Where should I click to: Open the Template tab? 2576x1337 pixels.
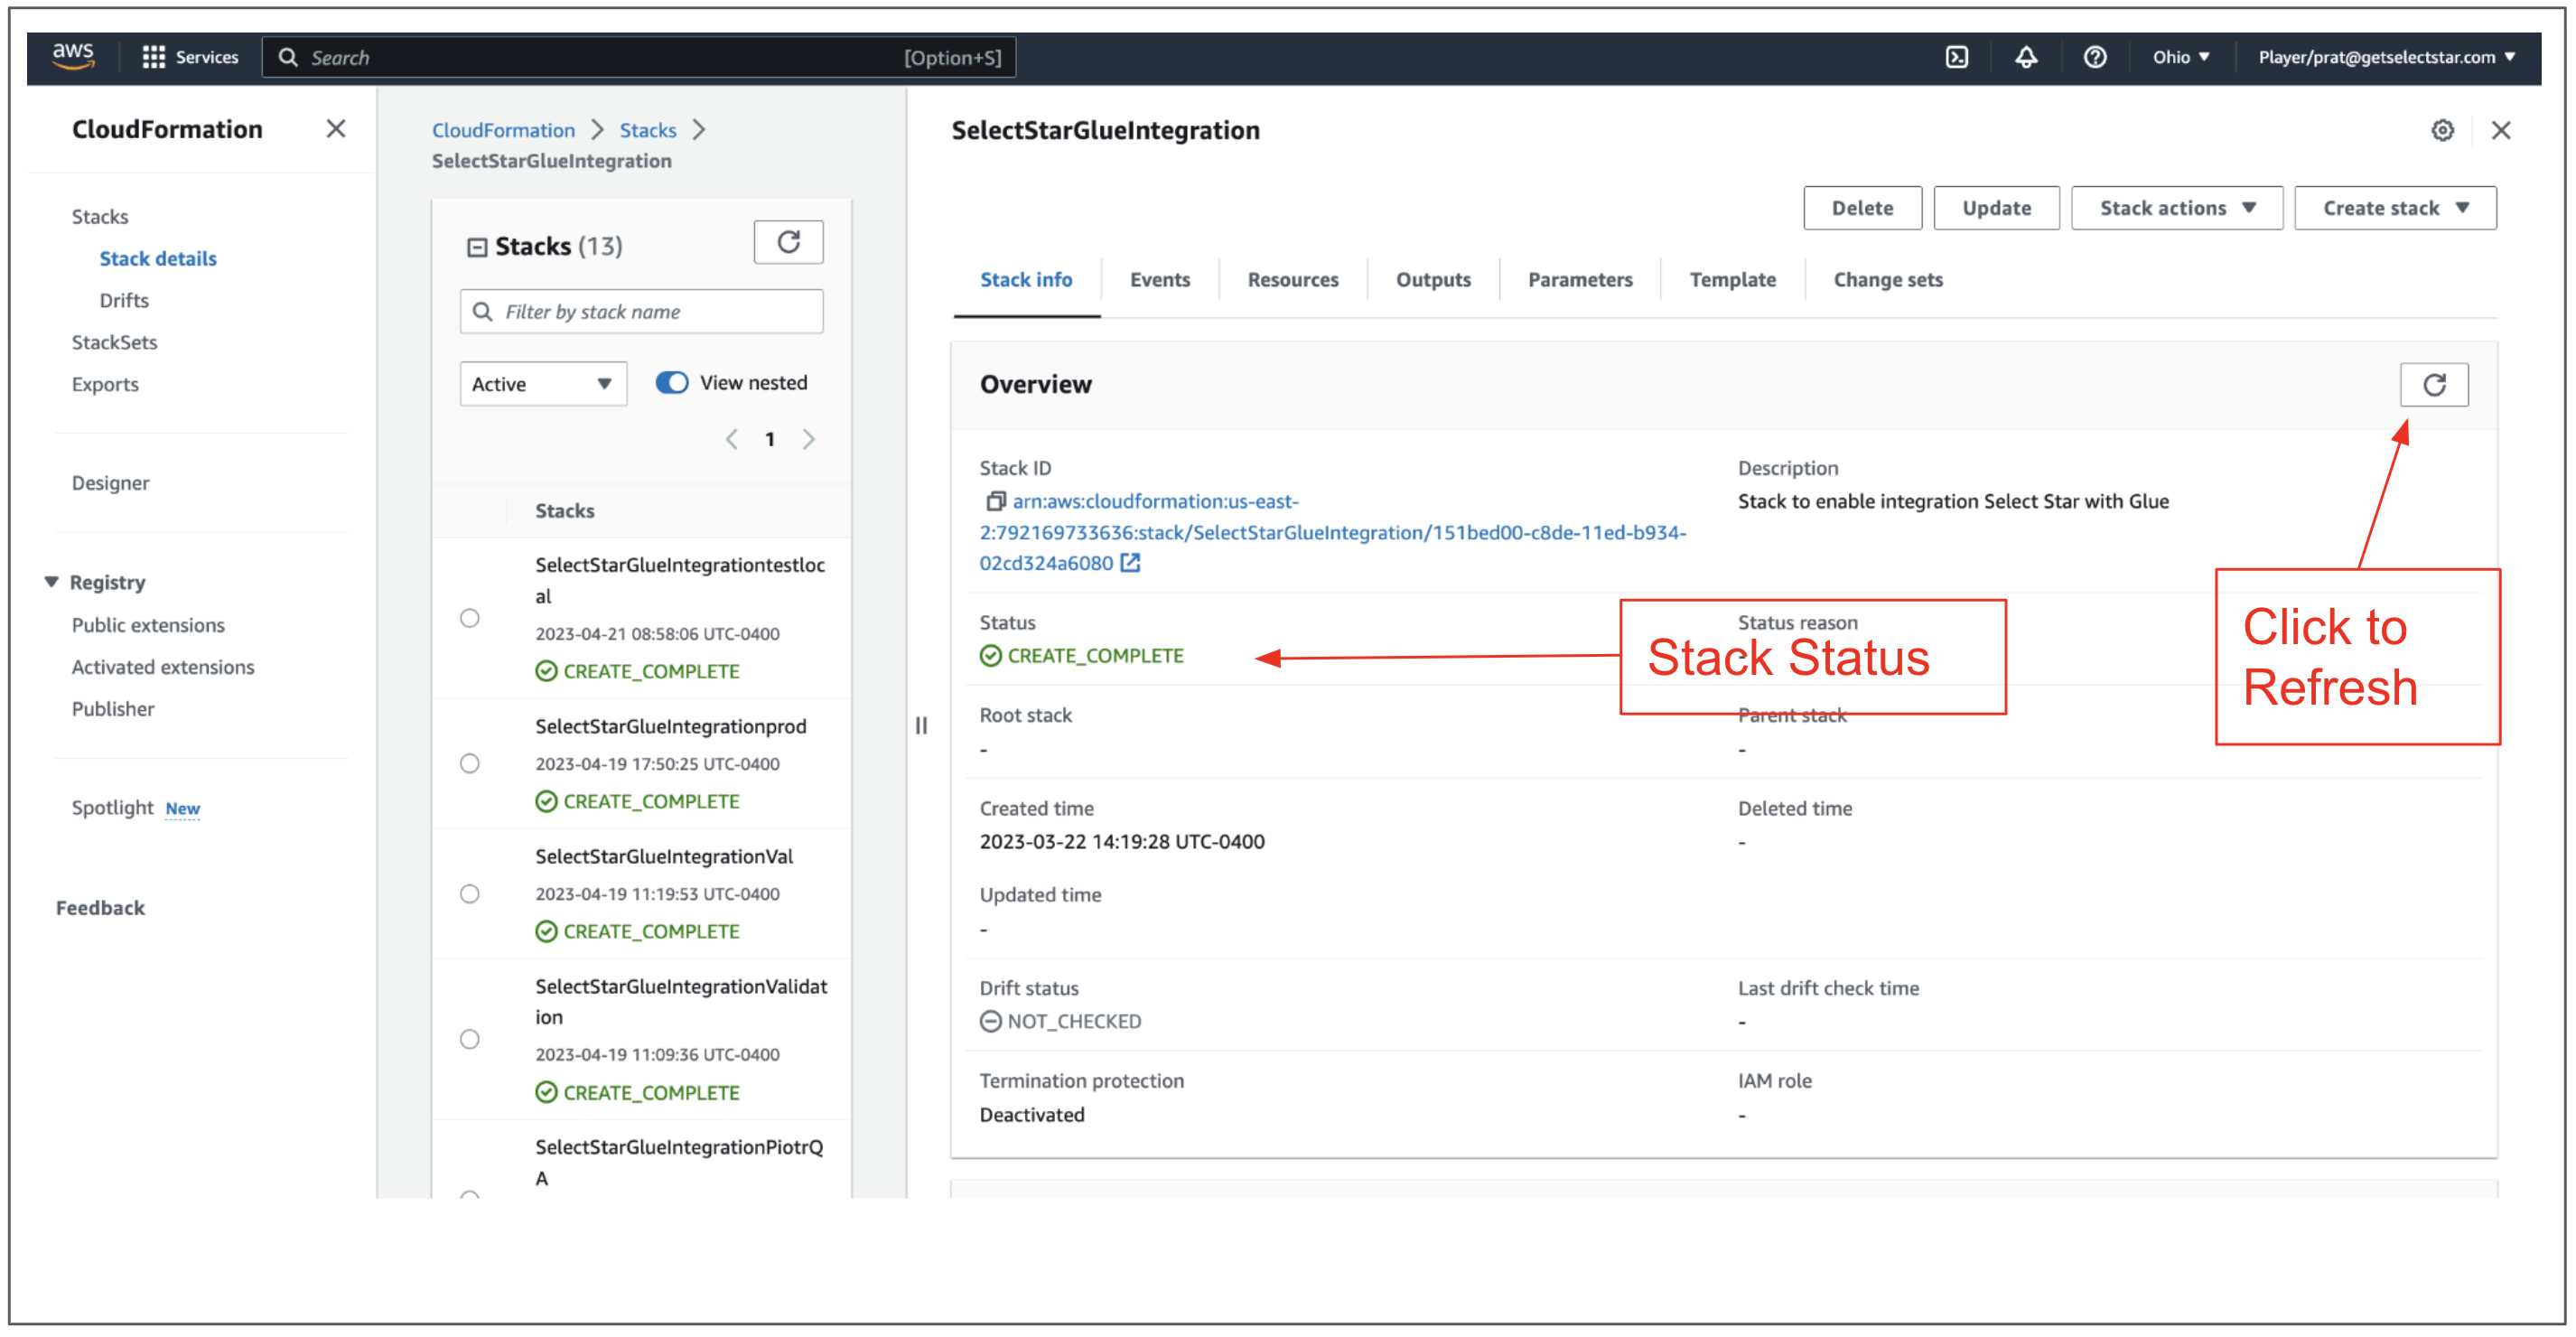coord(1732,280)
